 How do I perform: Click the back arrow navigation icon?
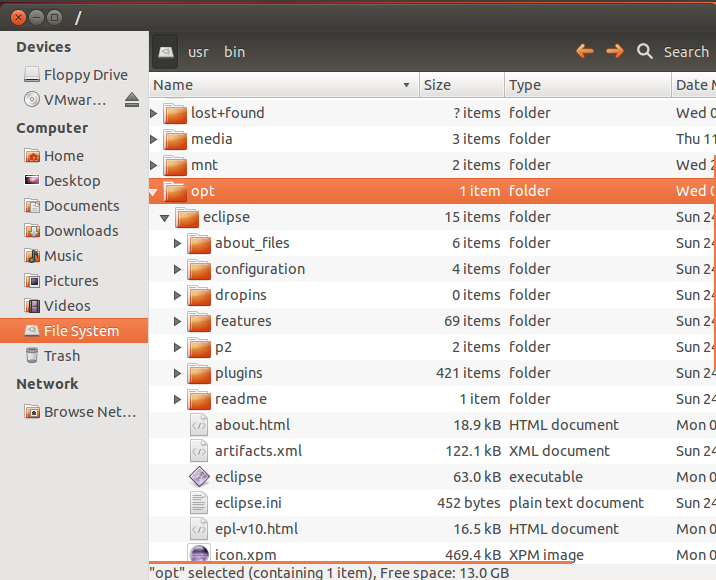(x=585, y=51)
